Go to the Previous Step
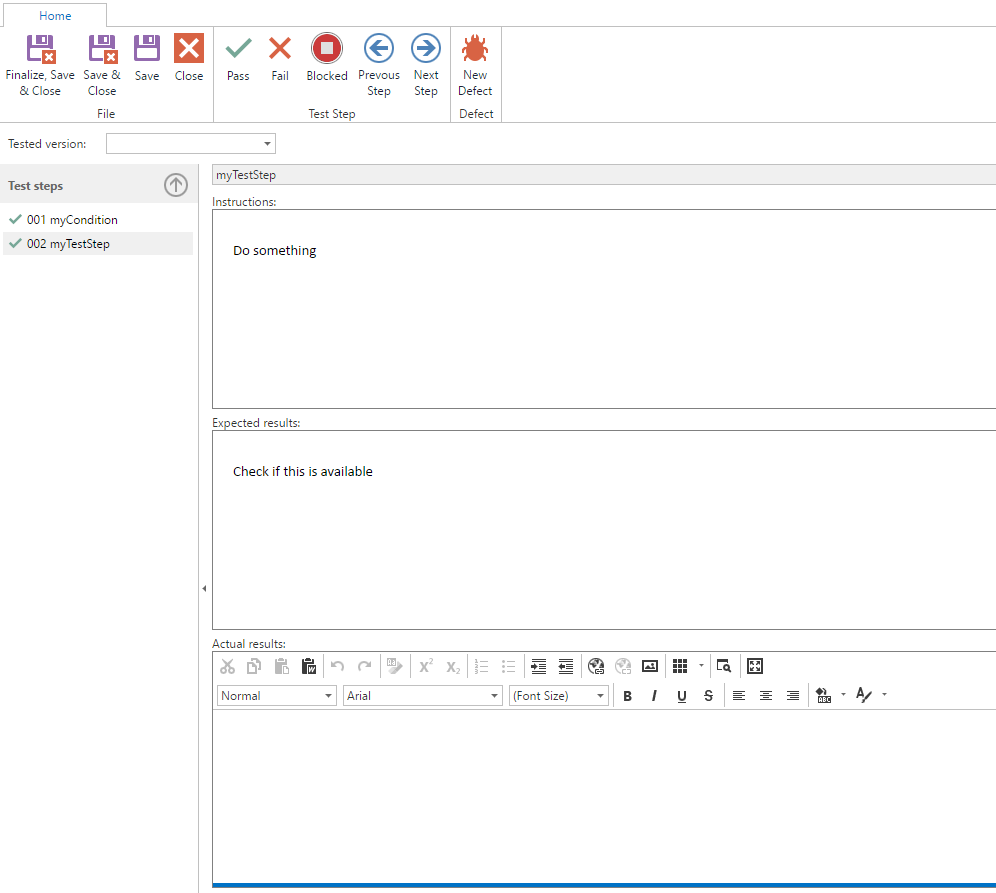 [x=378, y=49]
